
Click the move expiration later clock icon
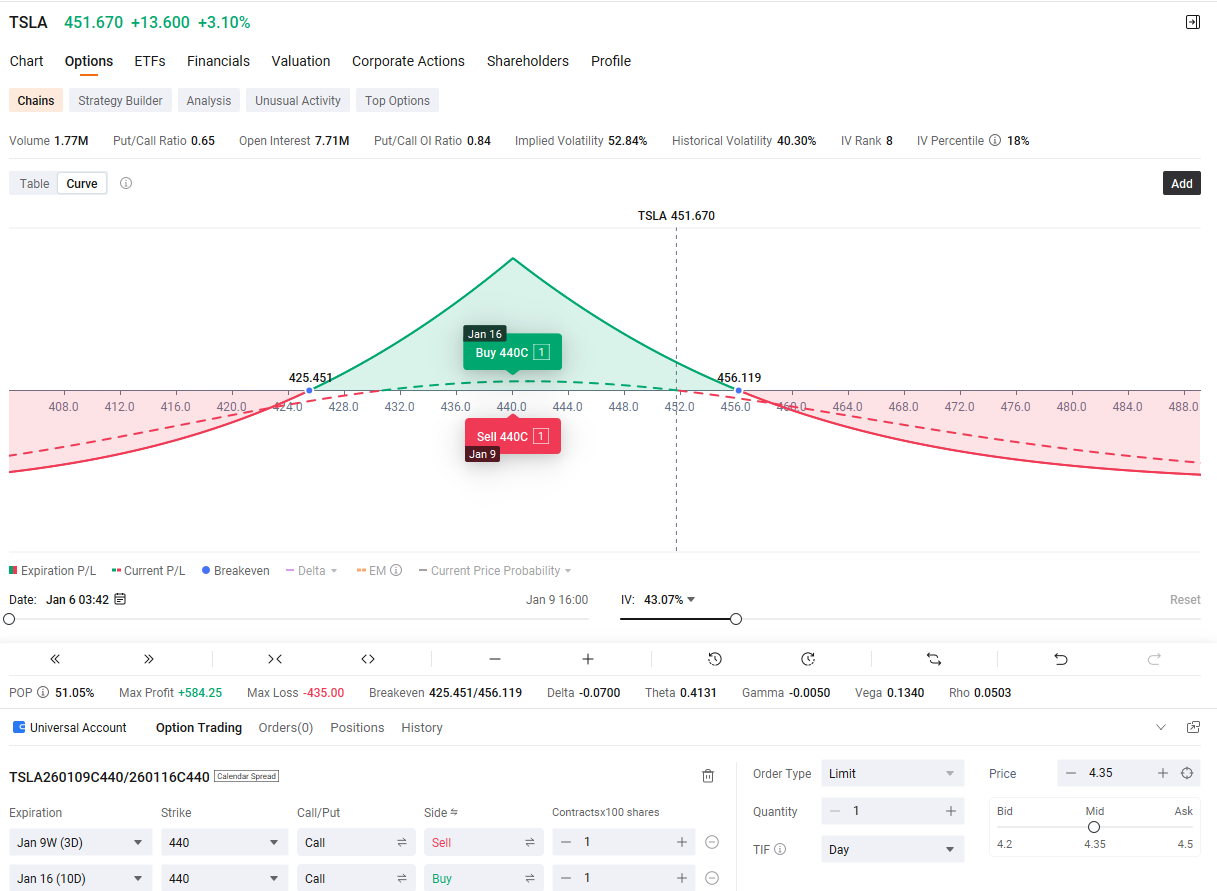coord(808,659)
